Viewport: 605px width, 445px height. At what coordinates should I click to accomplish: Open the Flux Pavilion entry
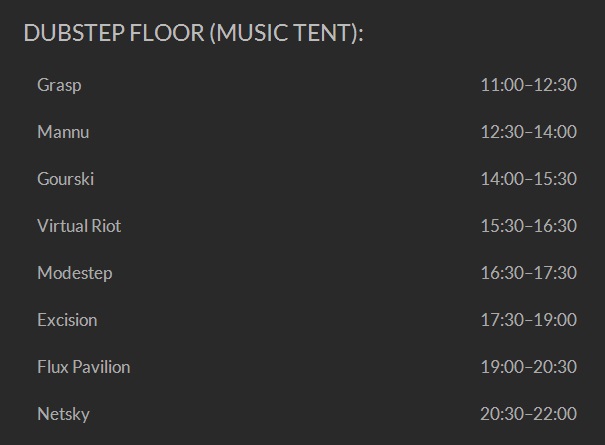pyautogui.click(x=84, y=367)
